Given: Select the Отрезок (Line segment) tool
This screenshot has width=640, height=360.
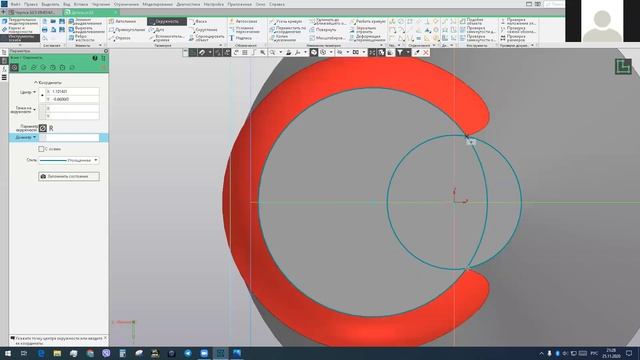Looking at the screenshot, I should click(x=120, y=38).
